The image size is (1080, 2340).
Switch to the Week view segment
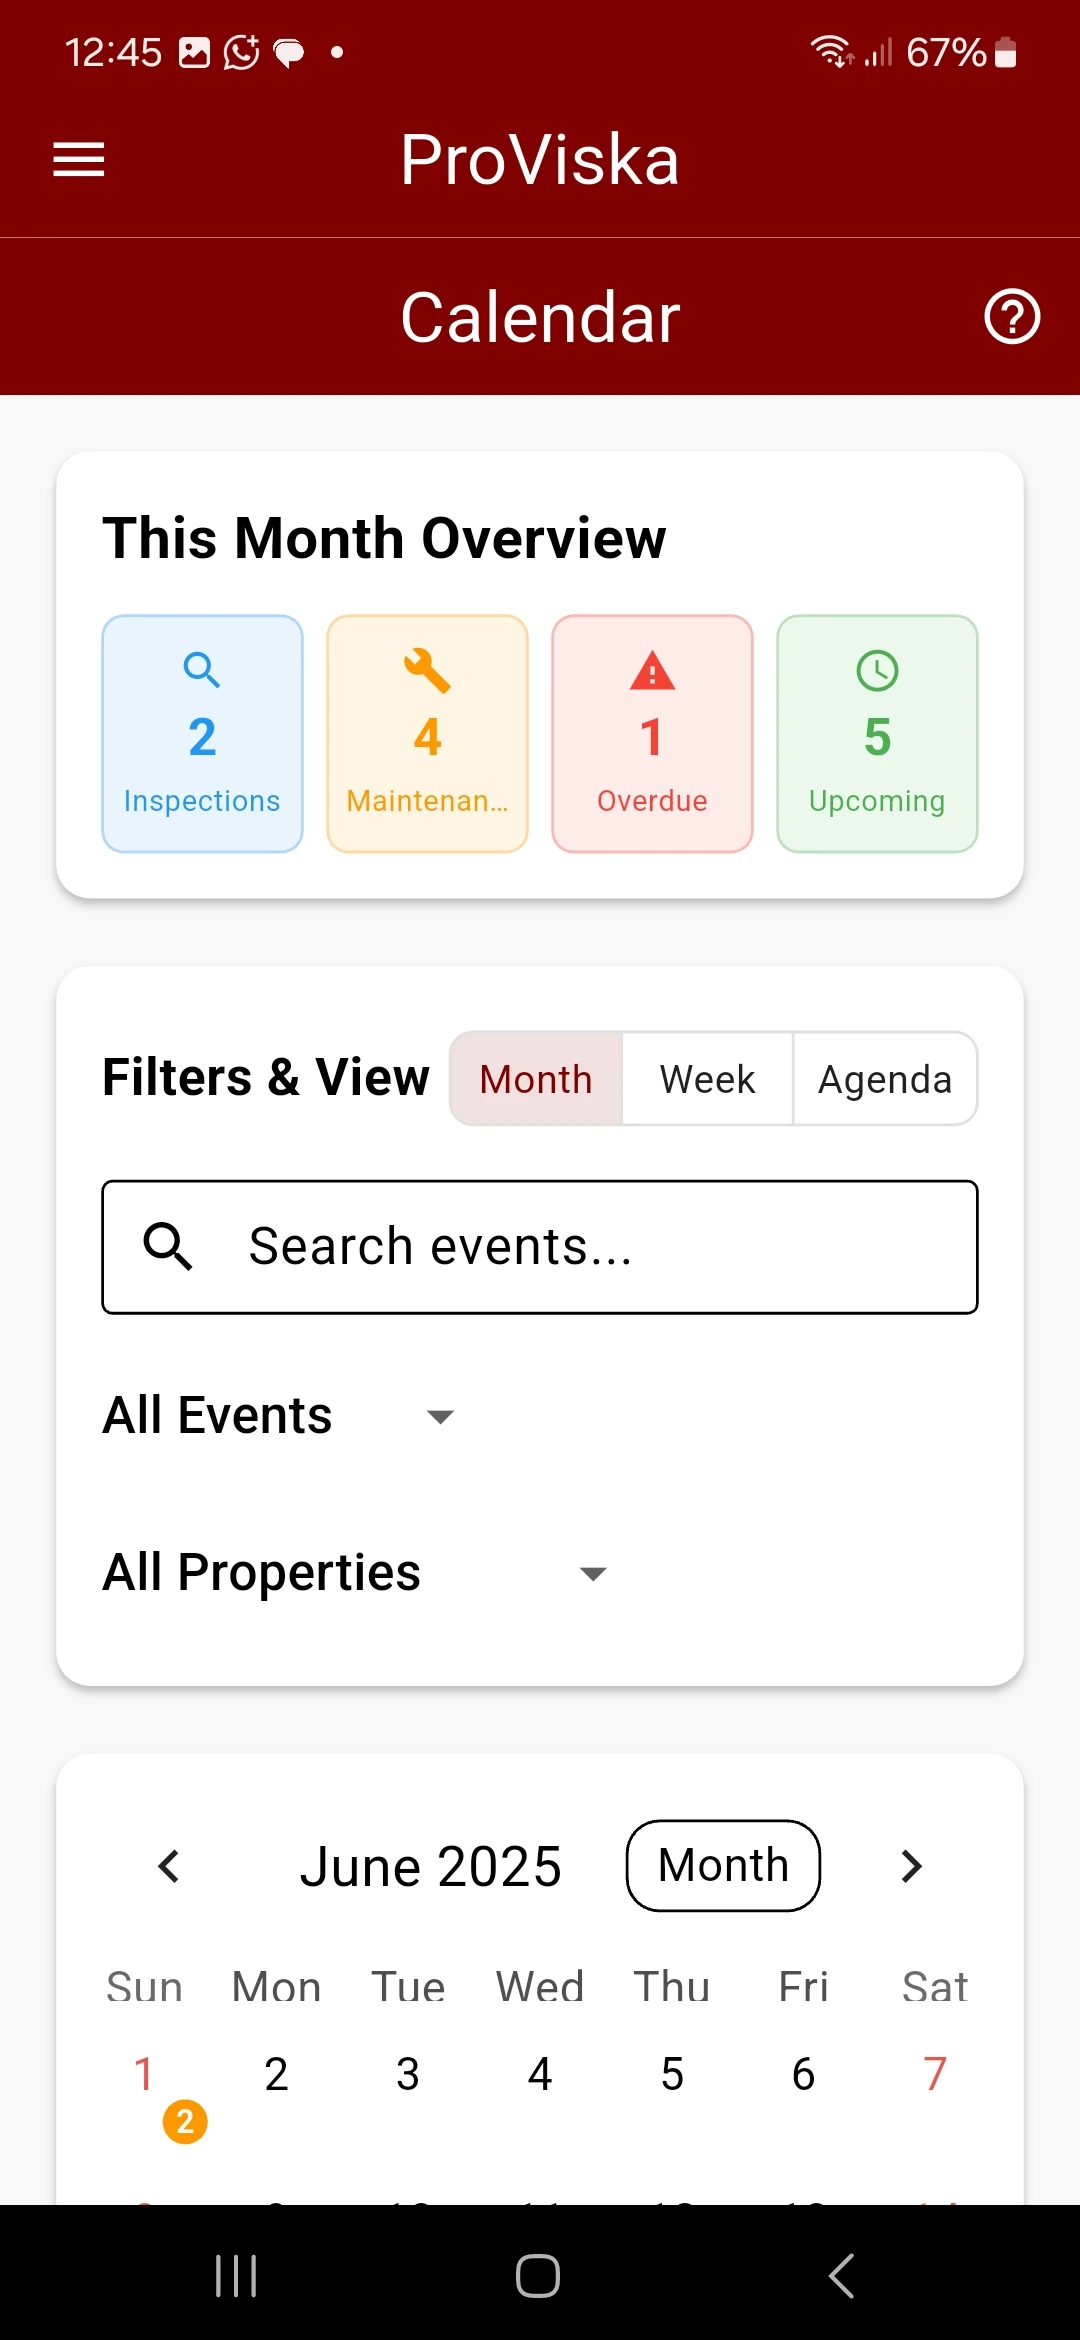point(707,1080)
